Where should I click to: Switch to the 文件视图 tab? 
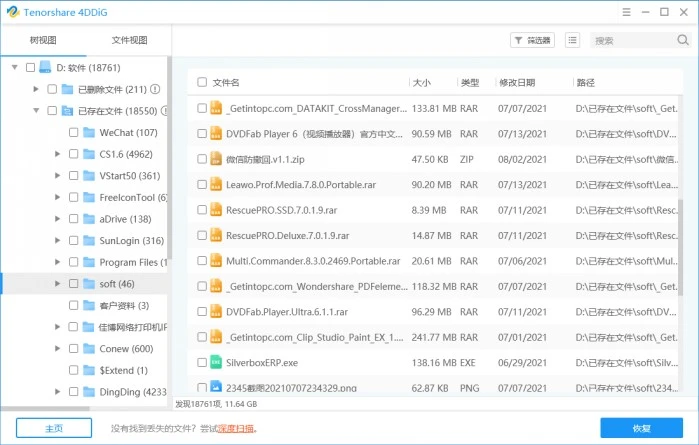pyautogui.click(x=129, y=40)
